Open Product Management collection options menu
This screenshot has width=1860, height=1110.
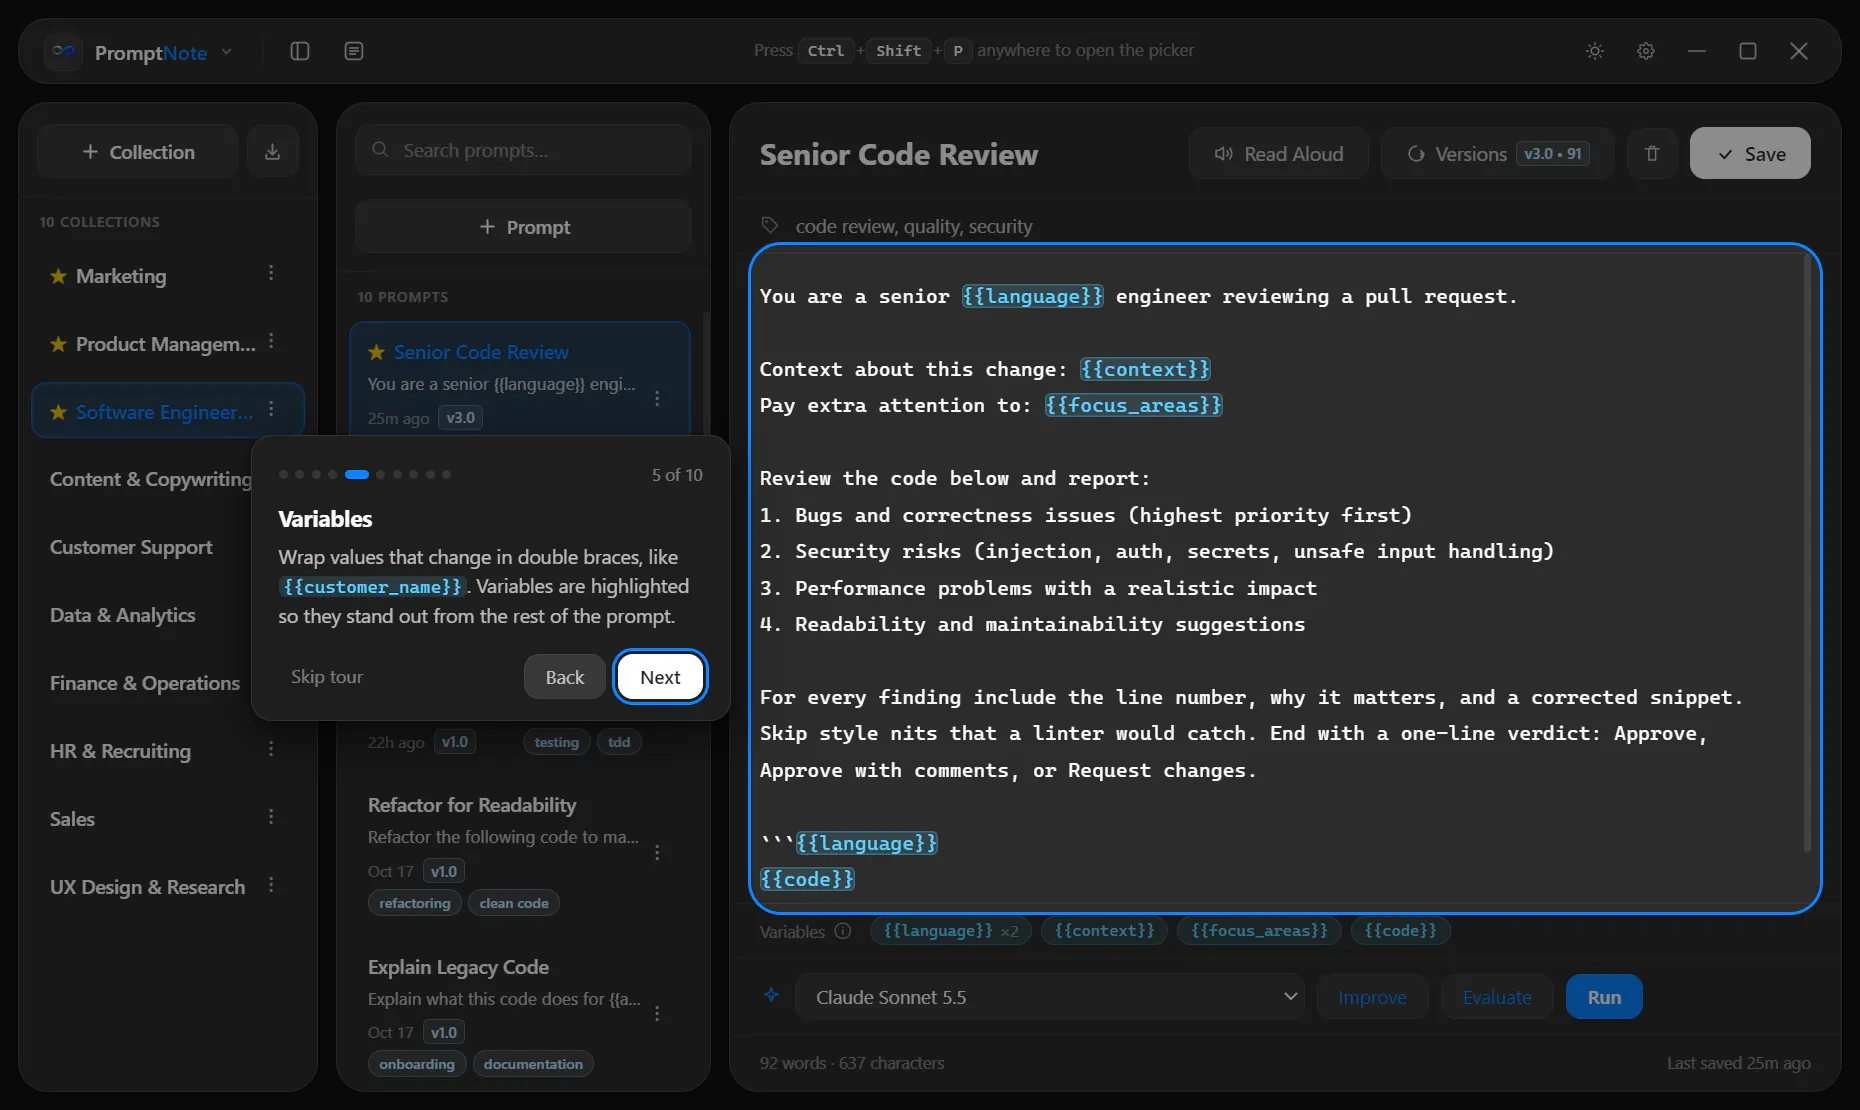point(271,342)
